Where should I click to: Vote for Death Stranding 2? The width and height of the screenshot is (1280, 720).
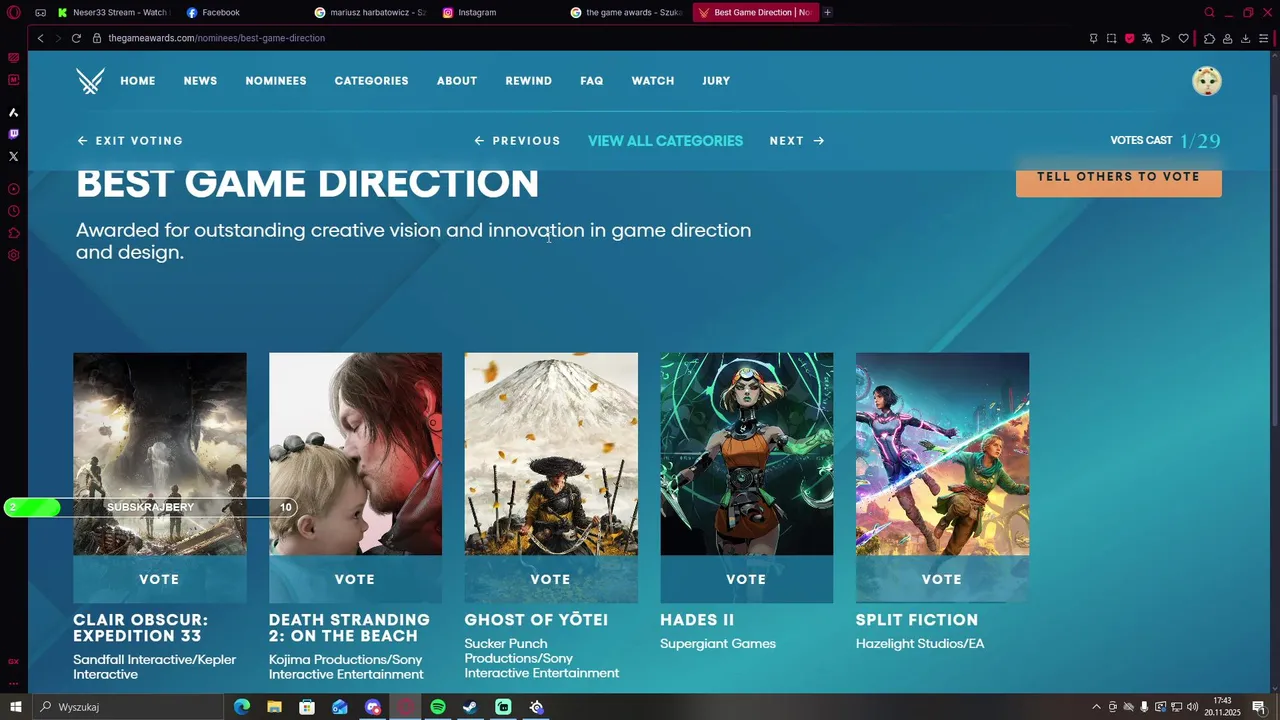point(355,579)
